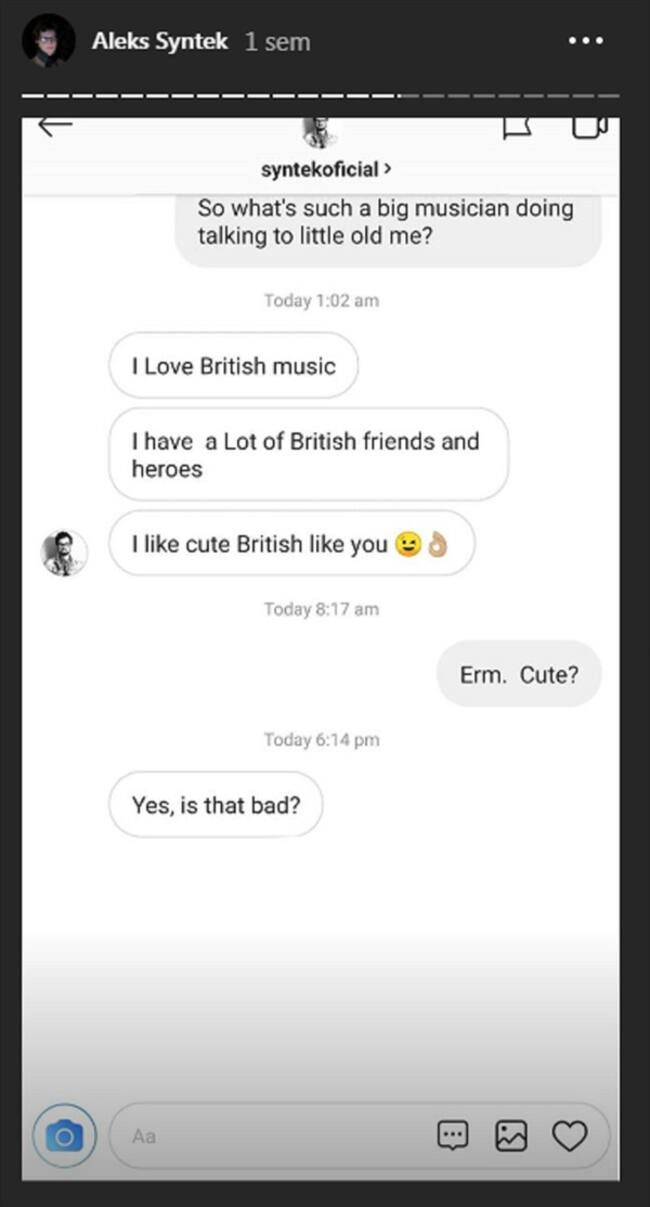Open the photo gallery icon
This screenshot has height=1207, width=650.
[x=511, y=1135]
